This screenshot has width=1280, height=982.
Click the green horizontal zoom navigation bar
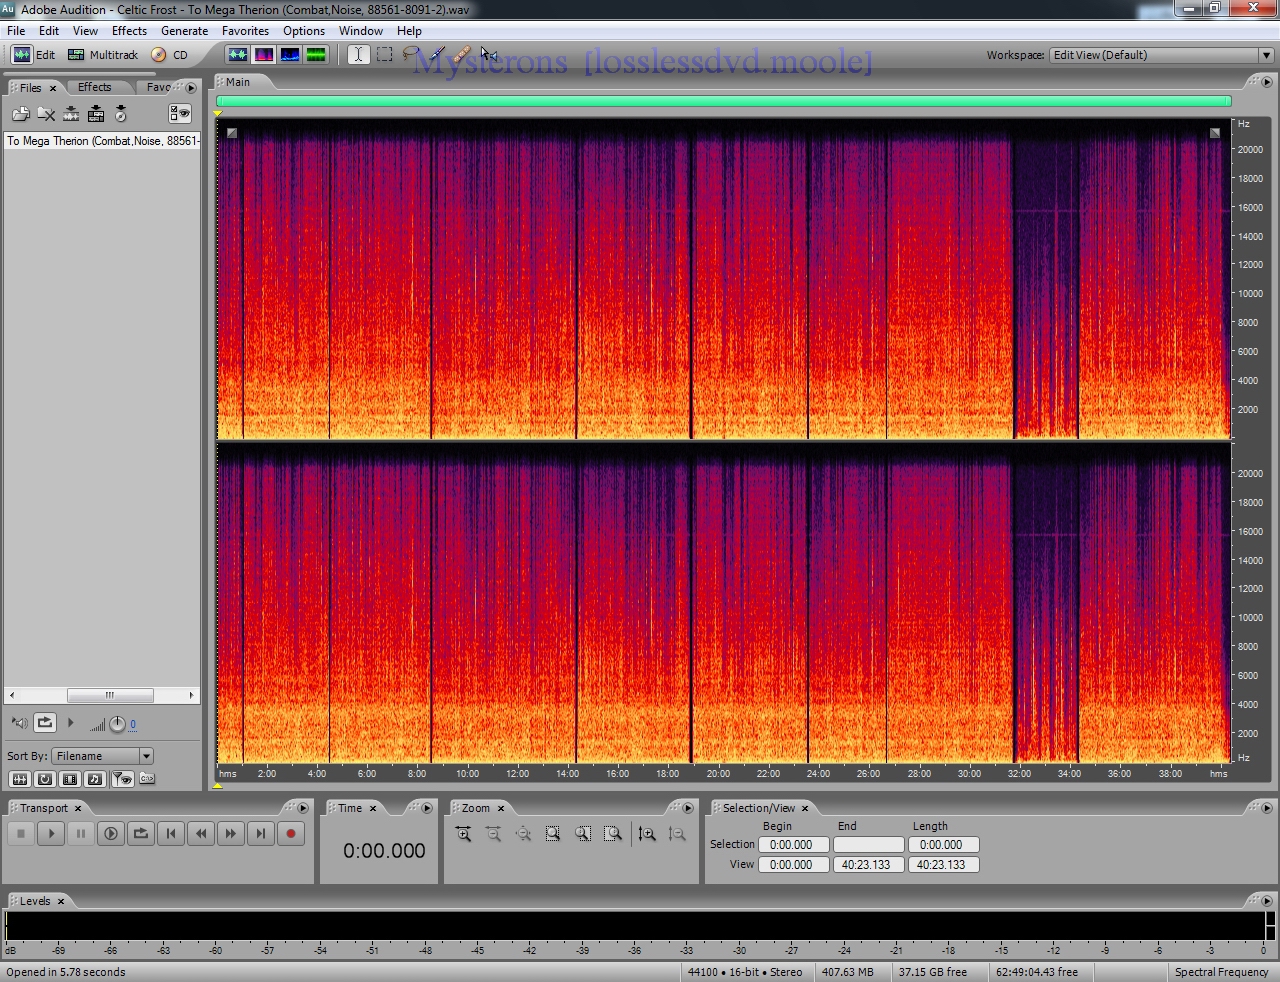(x=724, y=101)
